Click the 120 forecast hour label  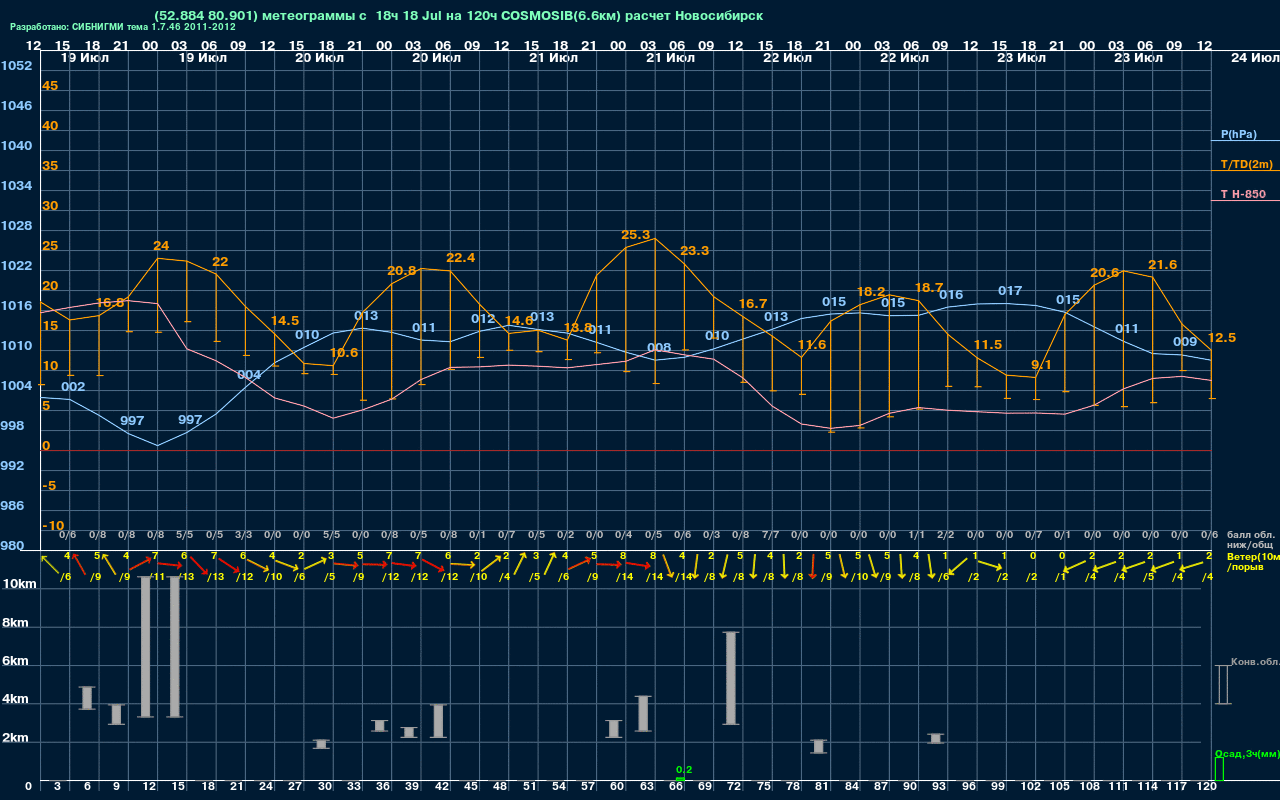tap(1206, 789)
